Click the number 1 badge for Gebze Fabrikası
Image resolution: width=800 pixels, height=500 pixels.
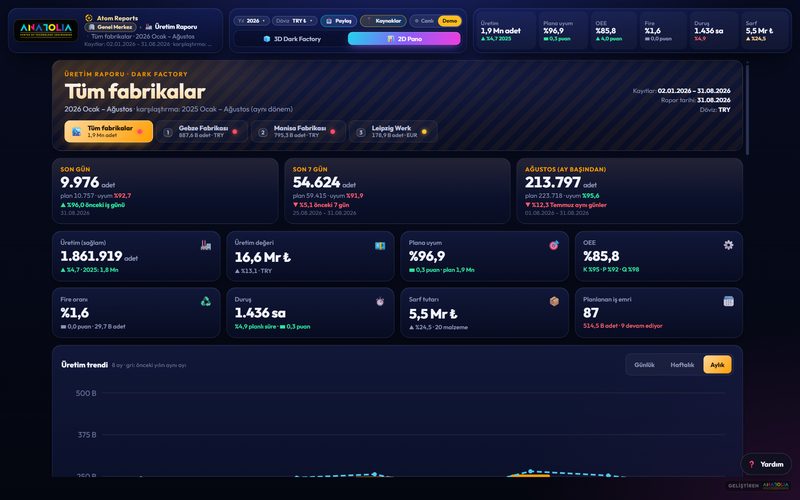click(x=168, y=132)
